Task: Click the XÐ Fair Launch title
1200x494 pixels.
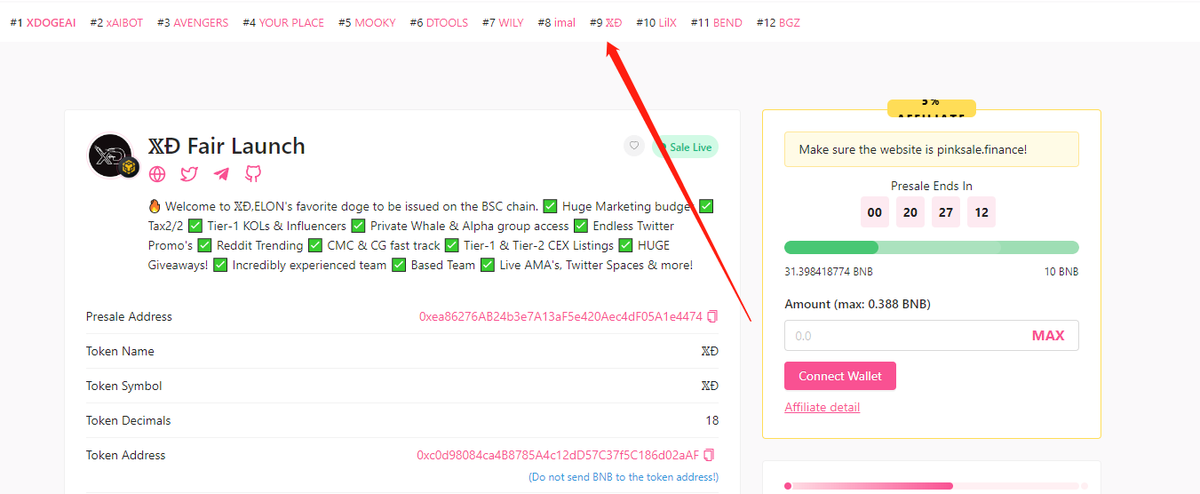Action: [x=226, y=146]
